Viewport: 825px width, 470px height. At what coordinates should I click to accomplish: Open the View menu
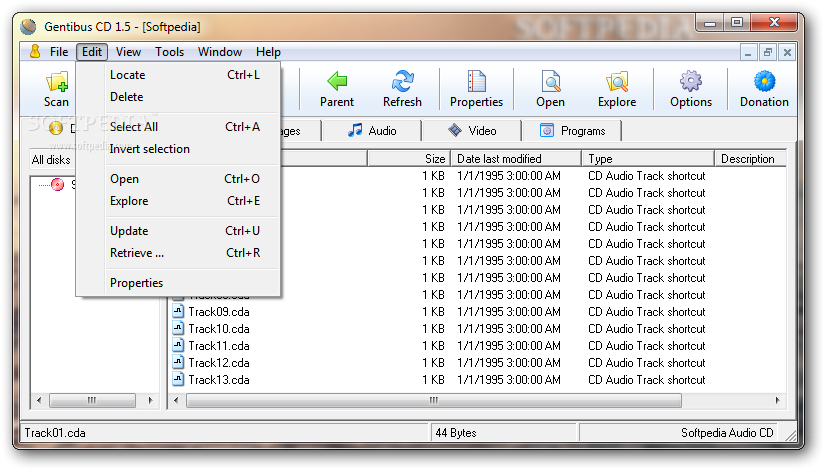[128, 52]
